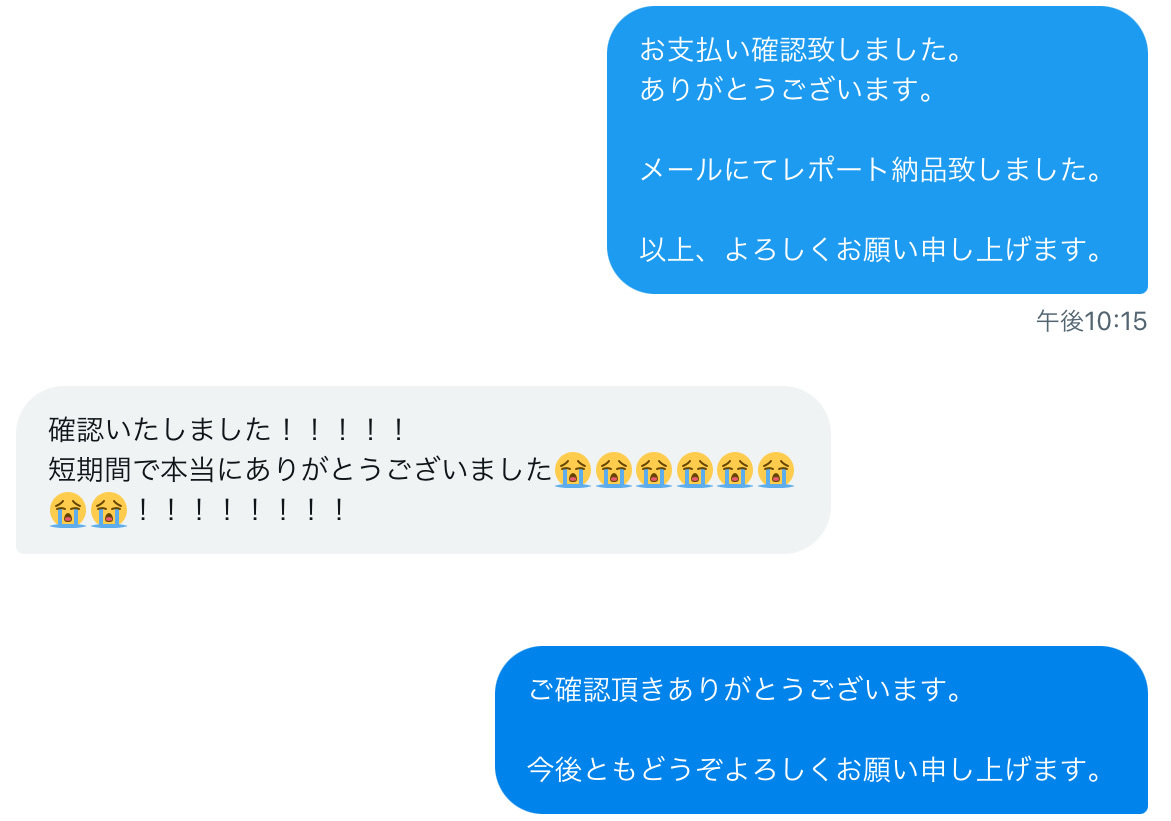The height and width of the screenshot is (821, 1171).
Task: Select the 短期間で本当にありがとうございました text
Action: click(x=300, y=470)
